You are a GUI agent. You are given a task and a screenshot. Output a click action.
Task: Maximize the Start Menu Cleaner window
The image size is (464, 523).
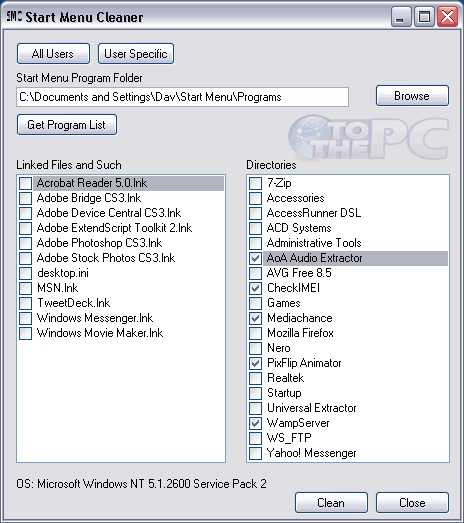(x=424, y=16)
